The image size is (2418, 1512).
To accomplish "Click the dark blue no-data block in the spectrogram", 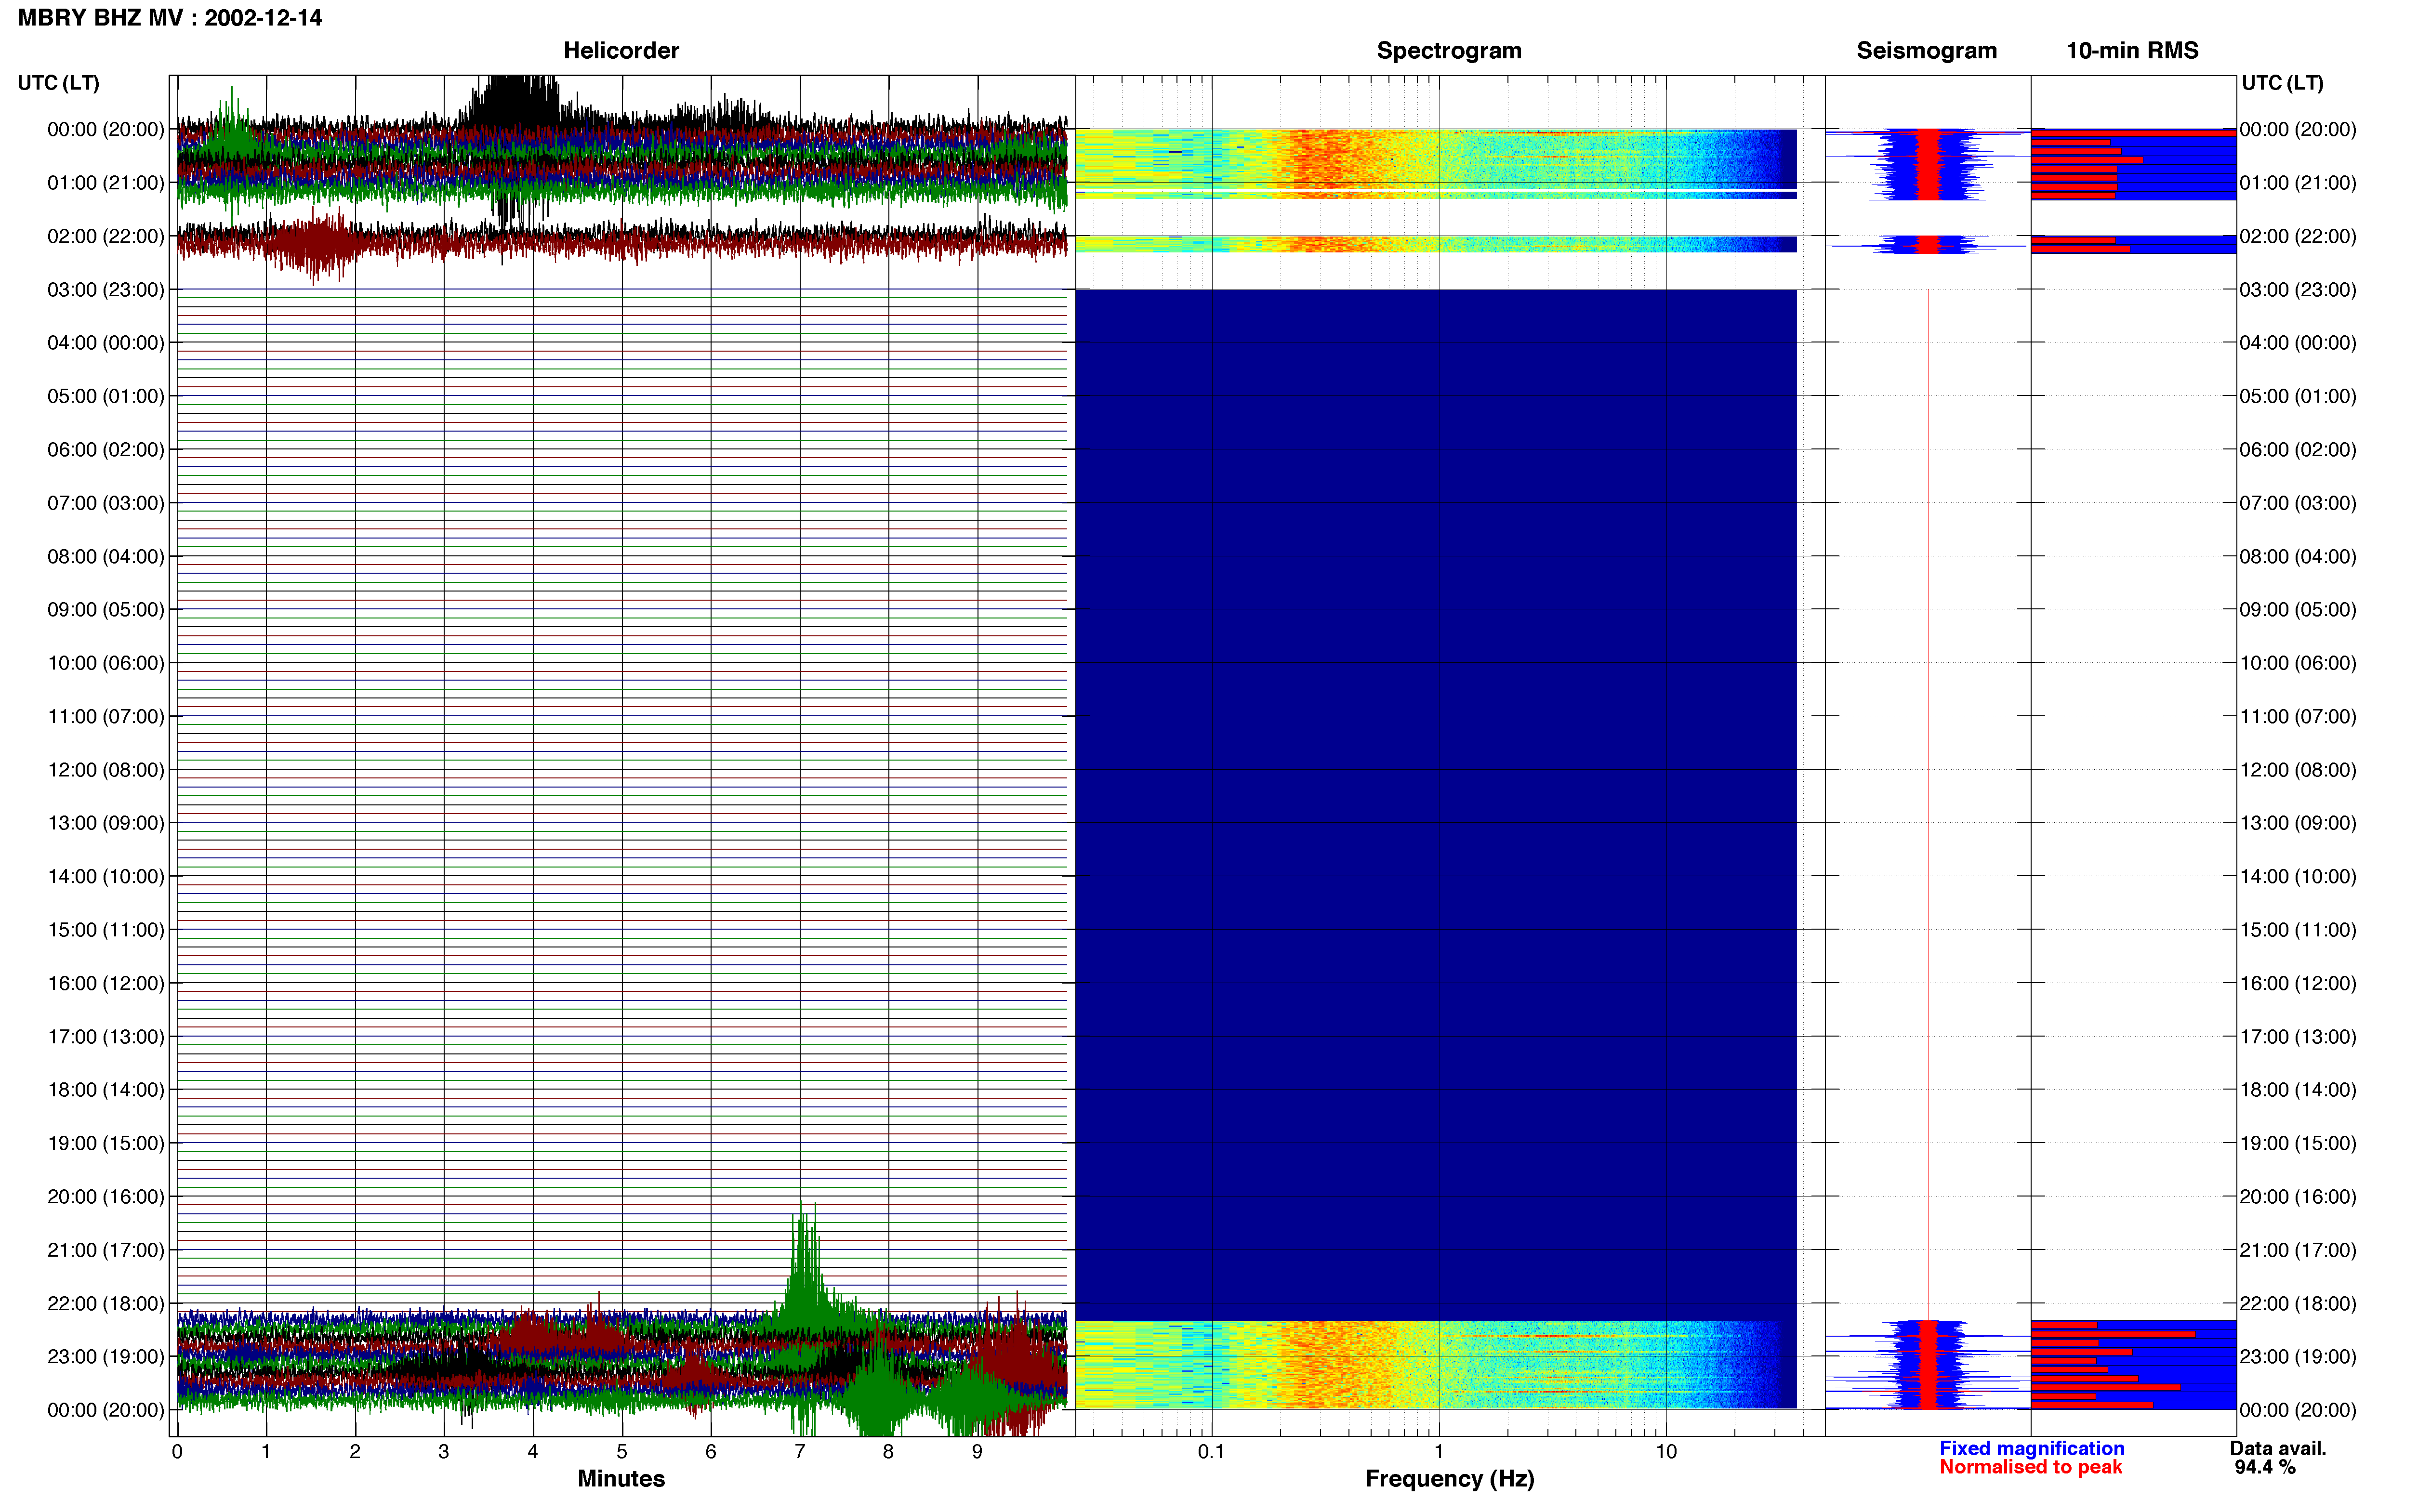I will point(1436,805).
